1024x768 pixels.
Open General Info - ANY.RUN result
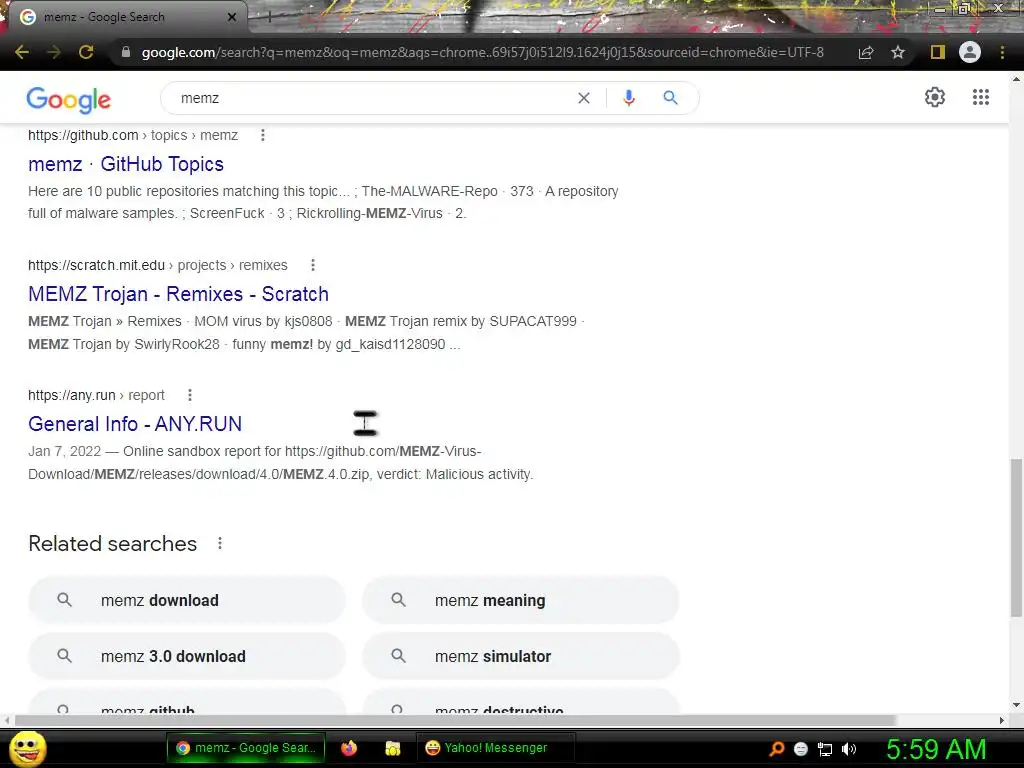click(135, 424)
